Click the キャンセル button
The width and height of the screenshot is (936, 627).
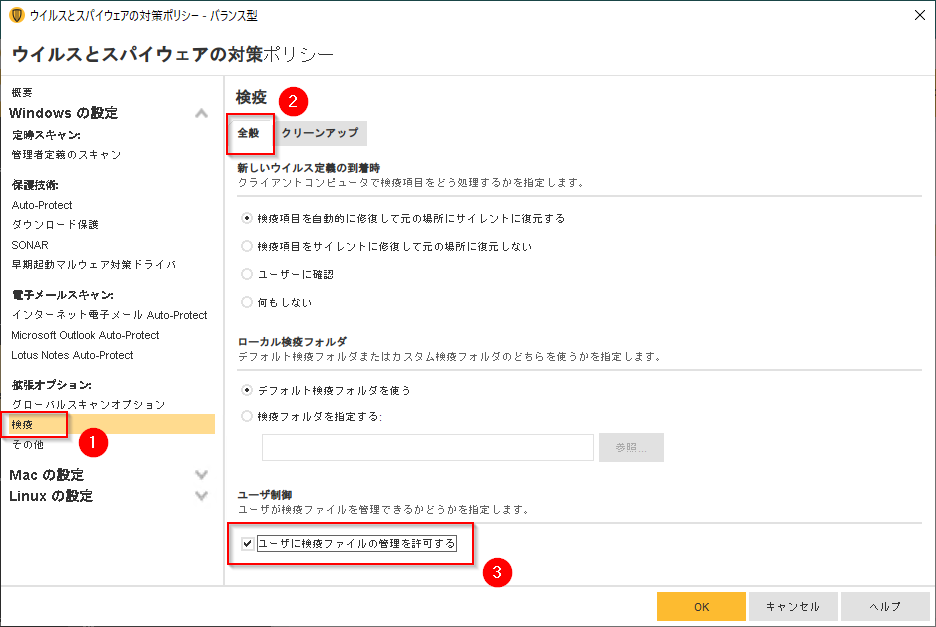[x=792, y=607]
